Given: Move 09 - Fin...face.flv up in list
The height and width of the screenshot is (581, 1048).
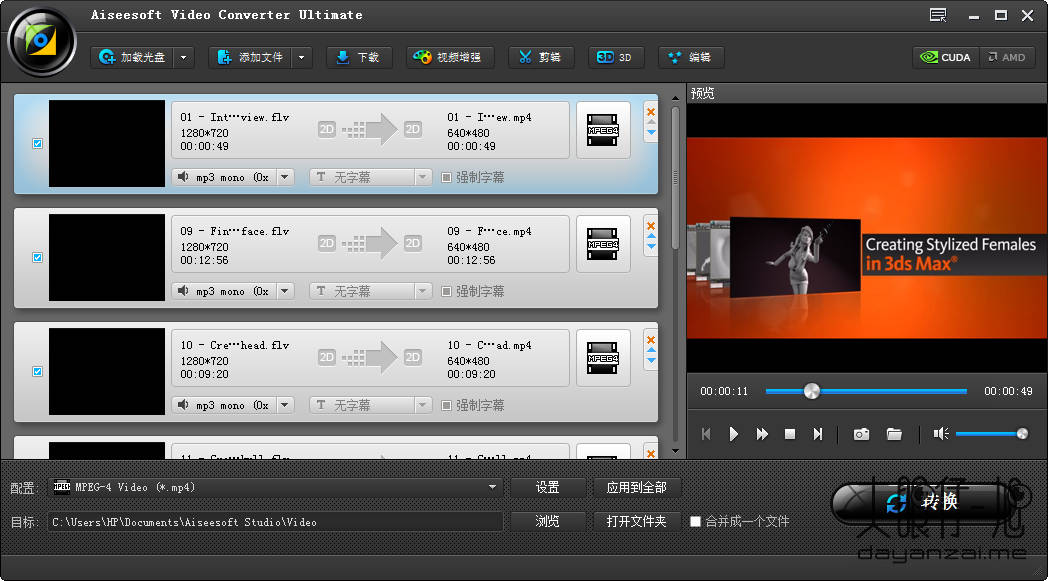Looking at the screenshot, I should [651, 236].
